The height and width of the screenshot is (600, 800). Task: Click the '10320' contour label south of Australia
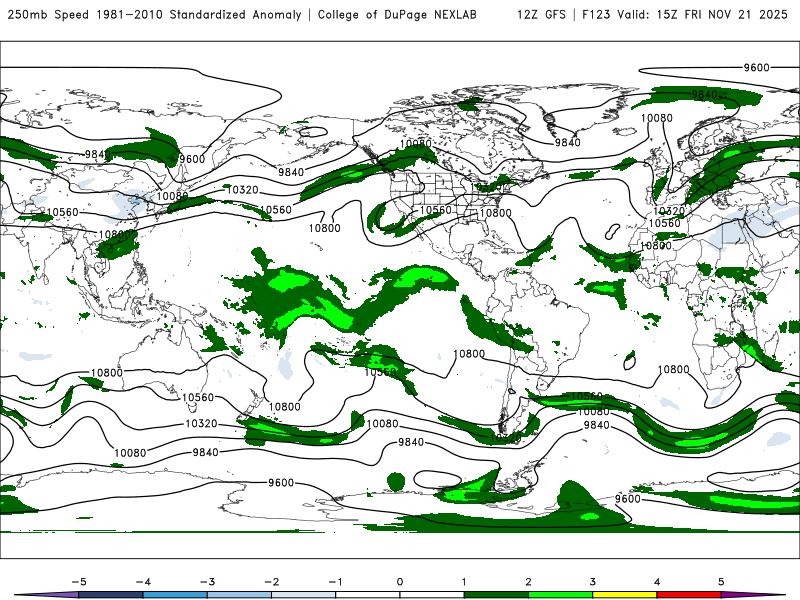[x=201, y=423]
